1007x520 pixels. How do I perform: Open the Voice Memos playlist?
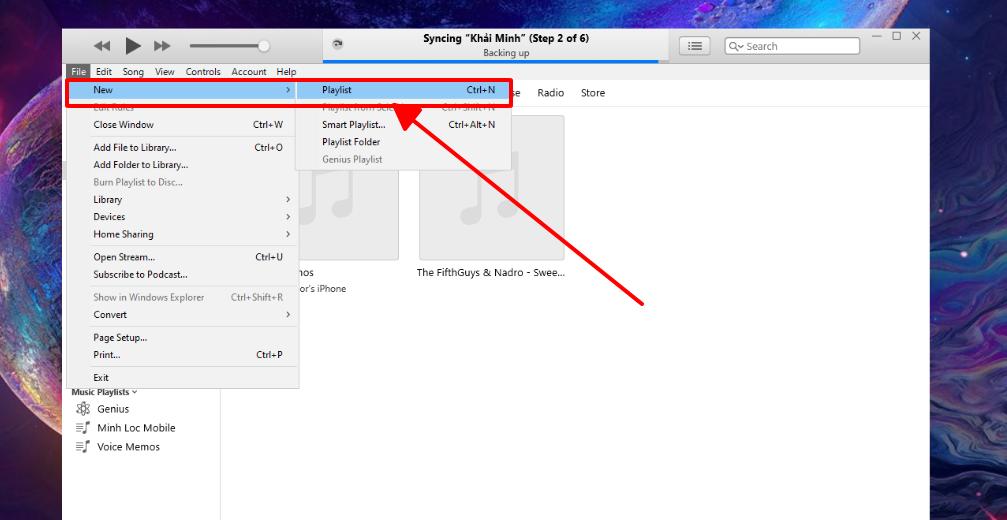click(x=128, y=447)
